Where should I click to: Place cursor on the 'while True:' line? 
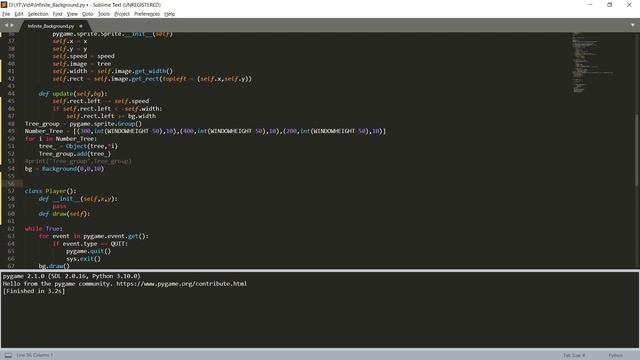[43, 229]
